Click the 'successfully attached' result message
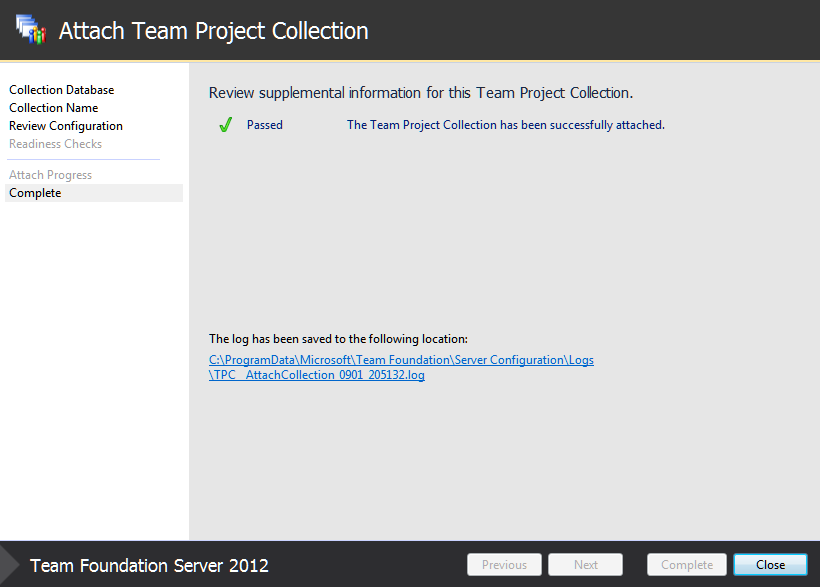 click(506, 125)
